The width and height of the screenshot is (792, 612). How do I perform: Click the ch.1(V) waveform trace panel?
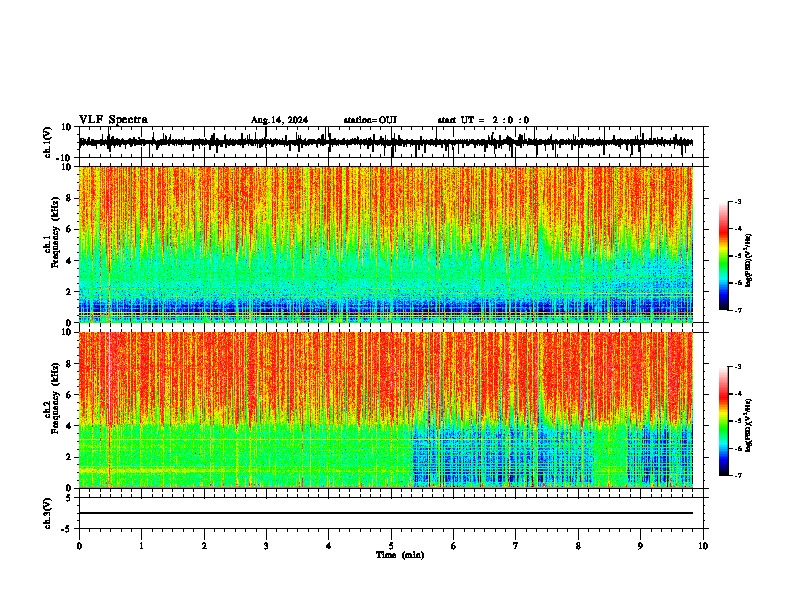[x=391, y=142]
